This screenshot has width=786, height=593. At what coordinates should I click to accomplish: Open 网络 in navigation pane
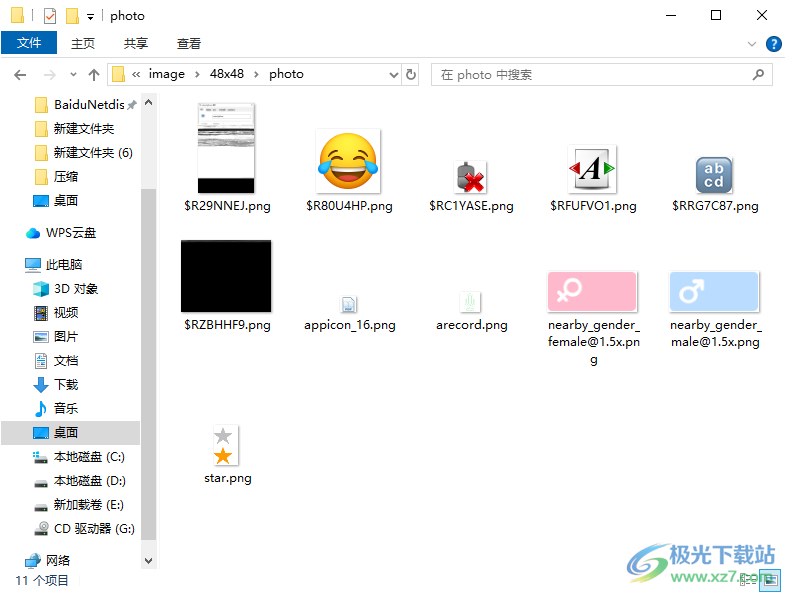pyautogui.click(x=48, y=560)
